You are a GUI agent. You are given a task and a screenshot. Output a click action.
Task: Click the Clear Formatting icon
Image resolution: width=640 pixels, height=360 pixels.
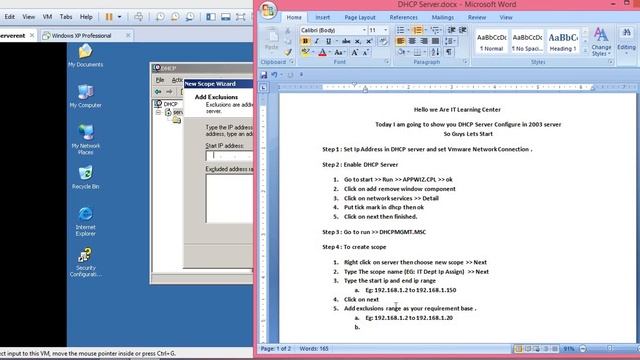(x=383, y=41)
